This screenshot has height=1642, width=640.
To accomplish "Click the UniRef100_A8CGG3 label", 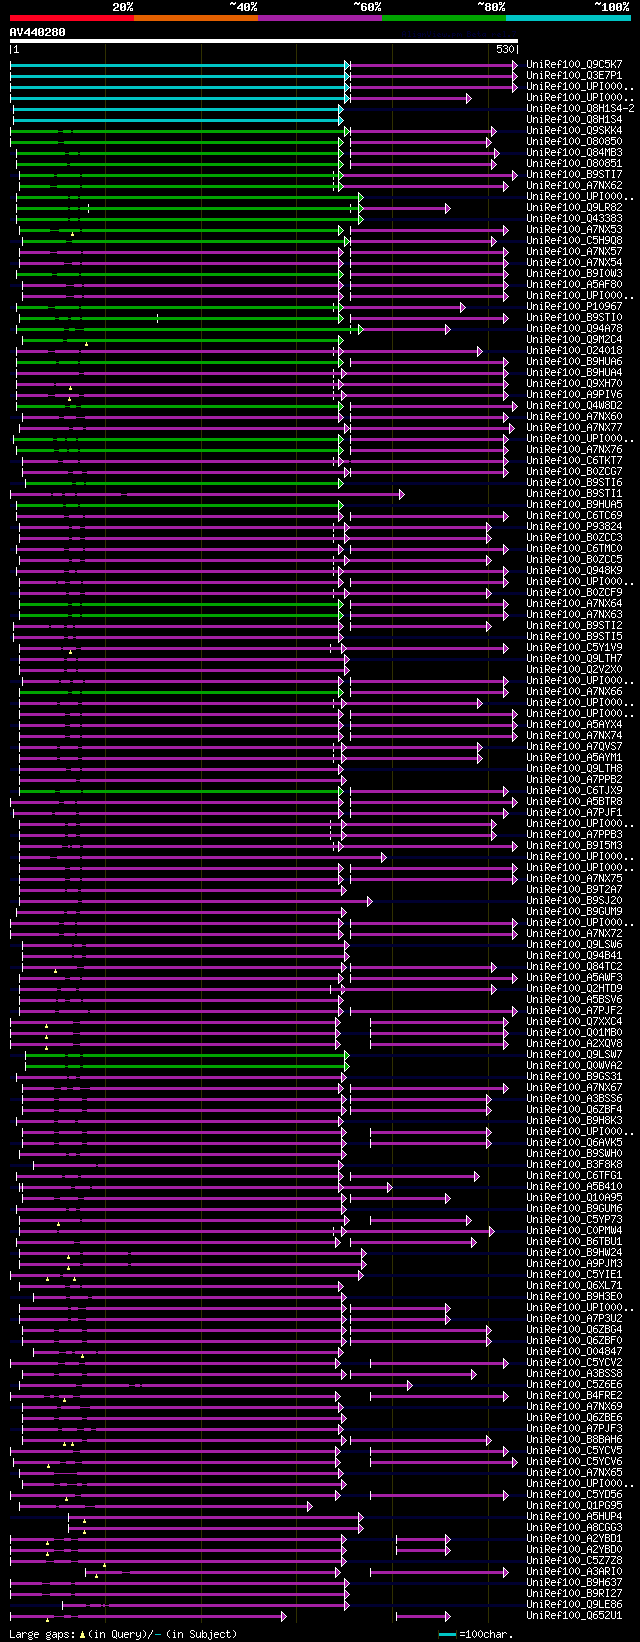I will click(574, 1527).
